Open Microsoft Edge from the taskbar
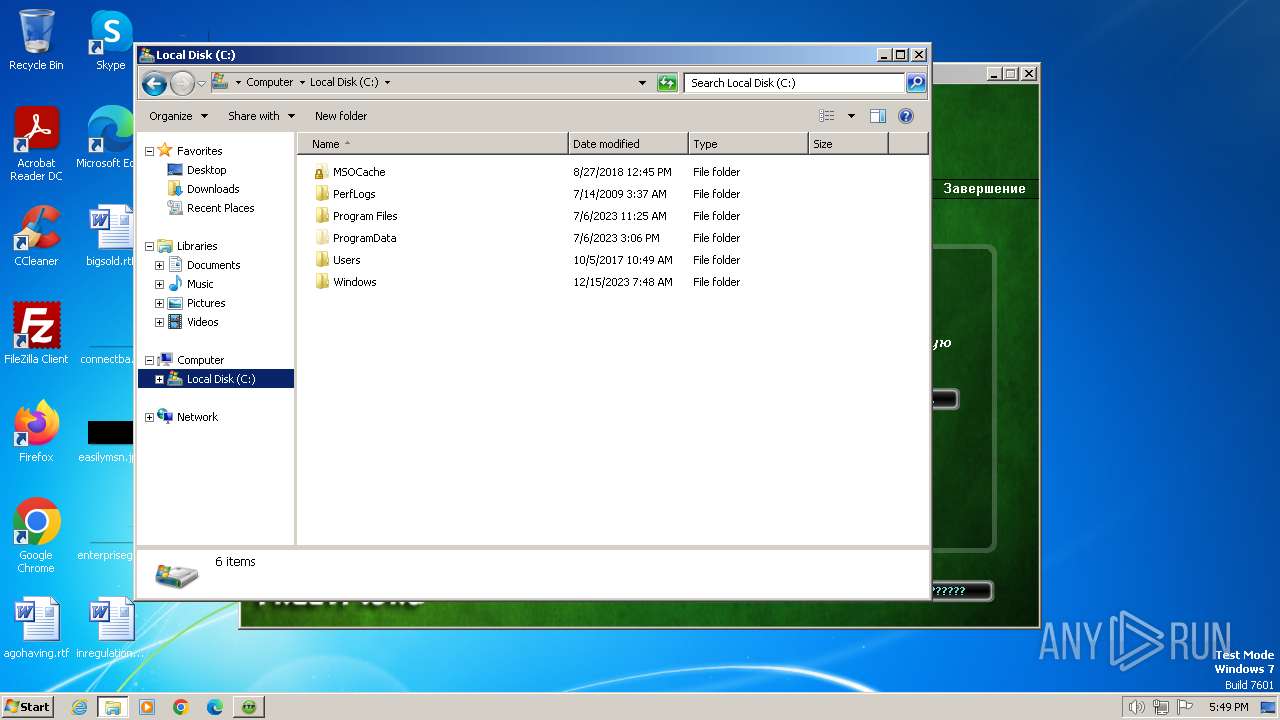 215,707
